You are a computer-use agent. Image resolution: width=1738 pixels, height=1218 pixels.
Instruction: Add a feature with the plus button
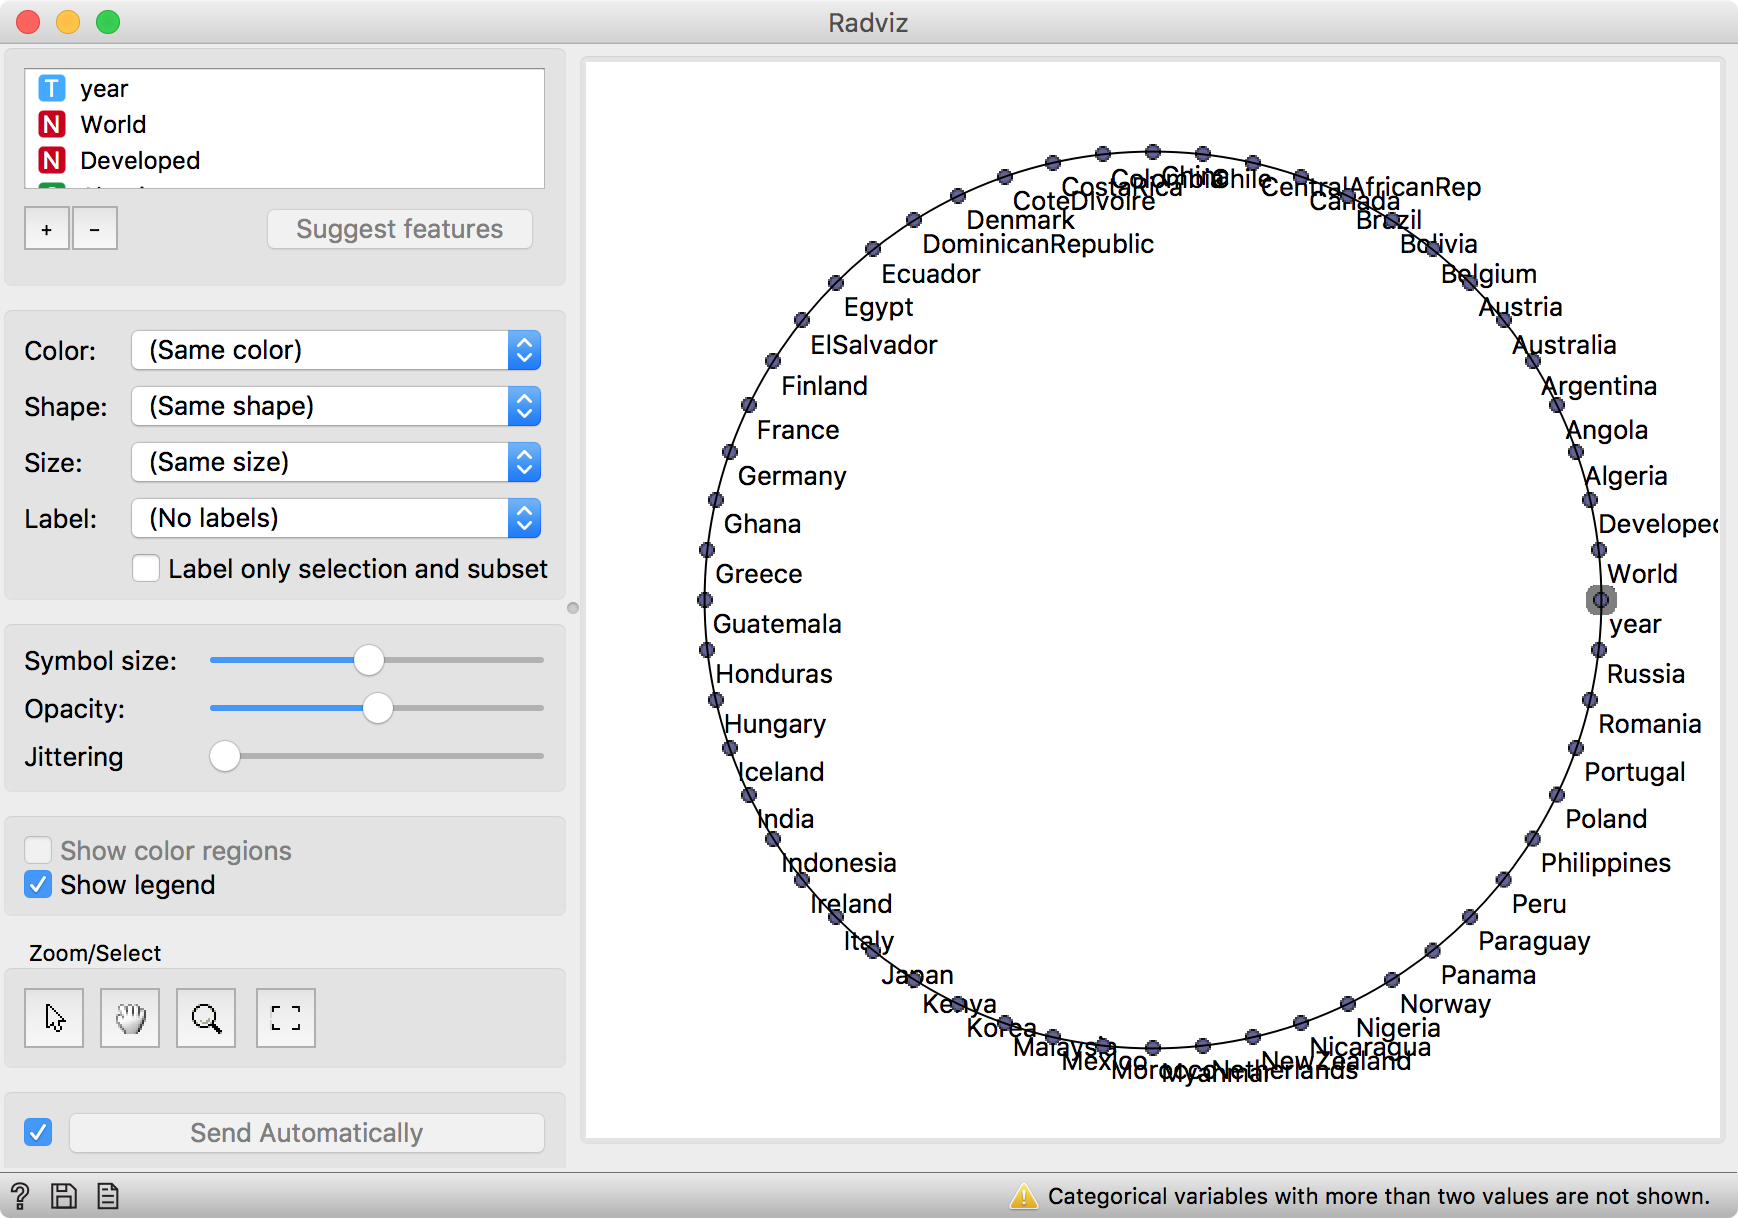pyautogui.click(x=47, y=229)
